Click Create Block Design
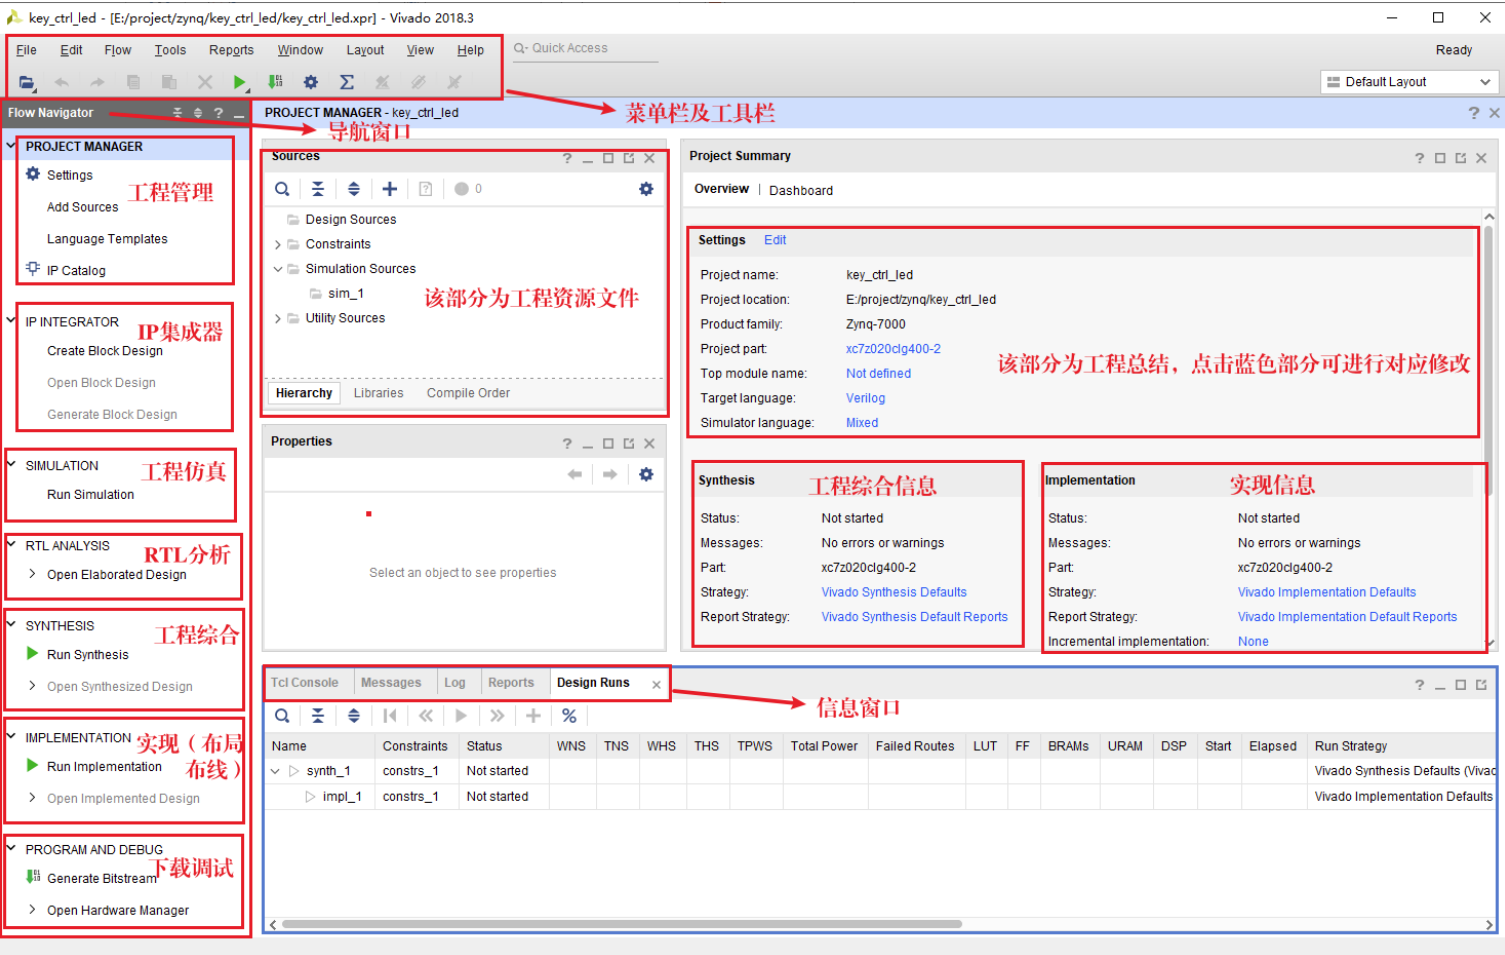This screenshot has height=955, width=1505. click(x=105, y=351)
